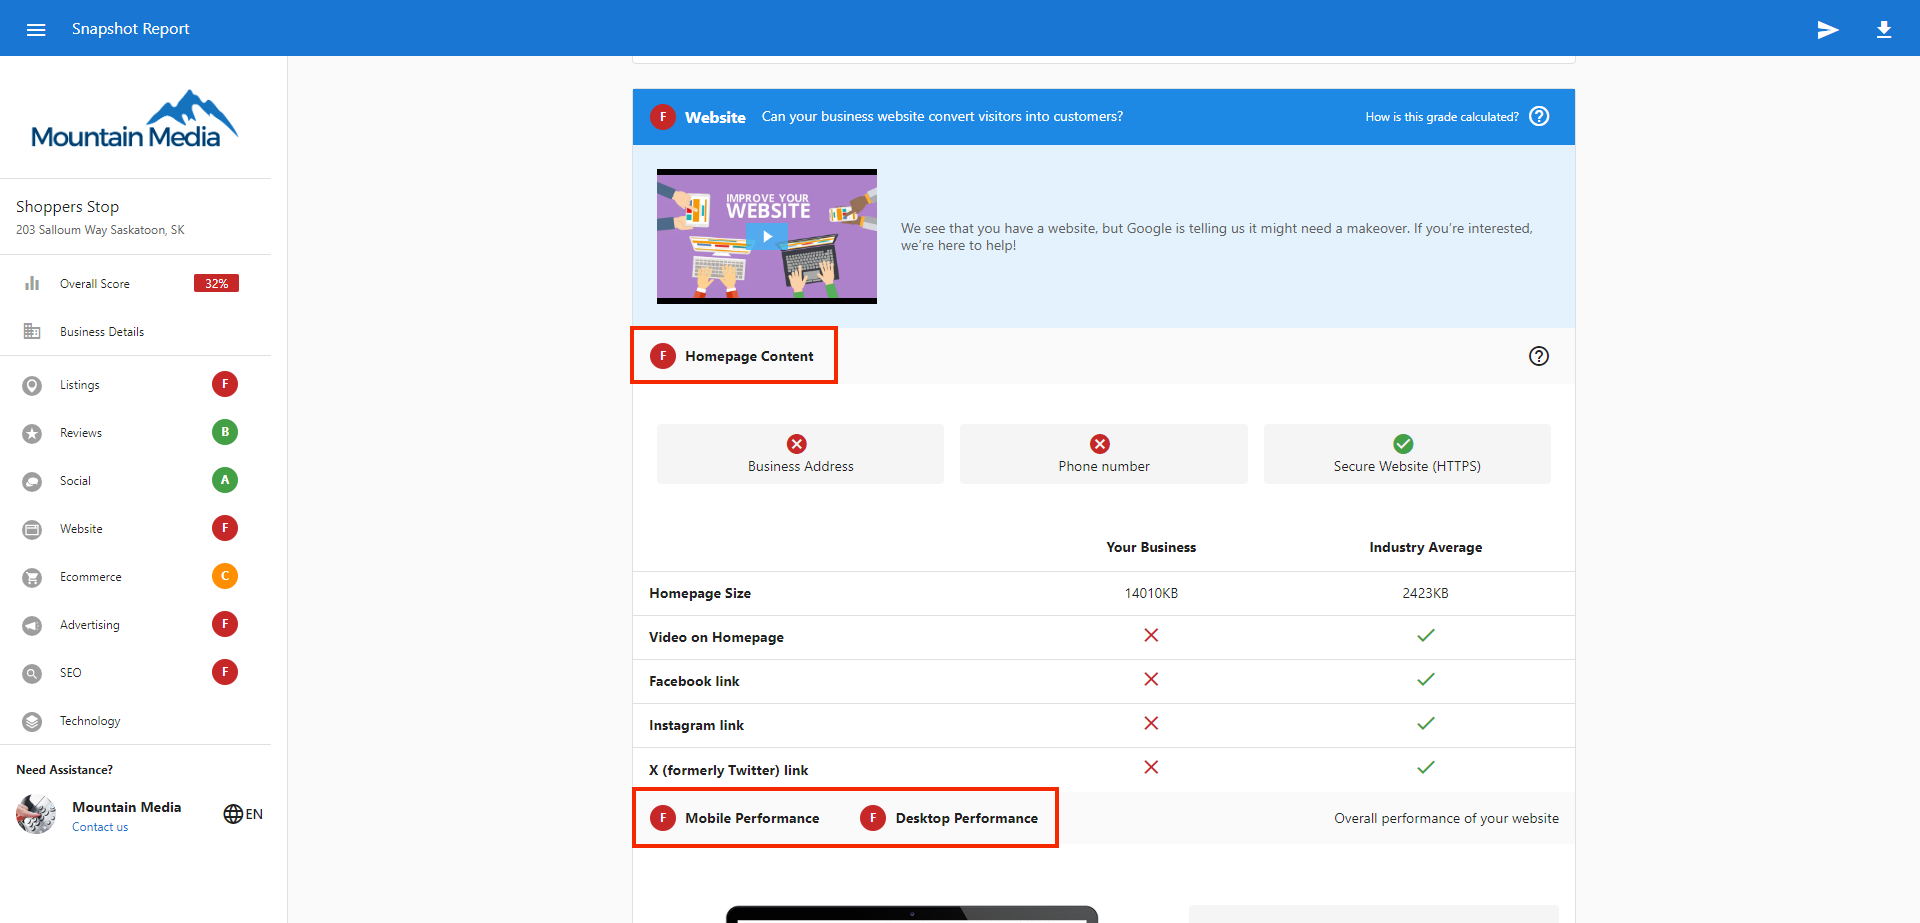
Task: Go to the Advertising section
Action: point(90,625)
